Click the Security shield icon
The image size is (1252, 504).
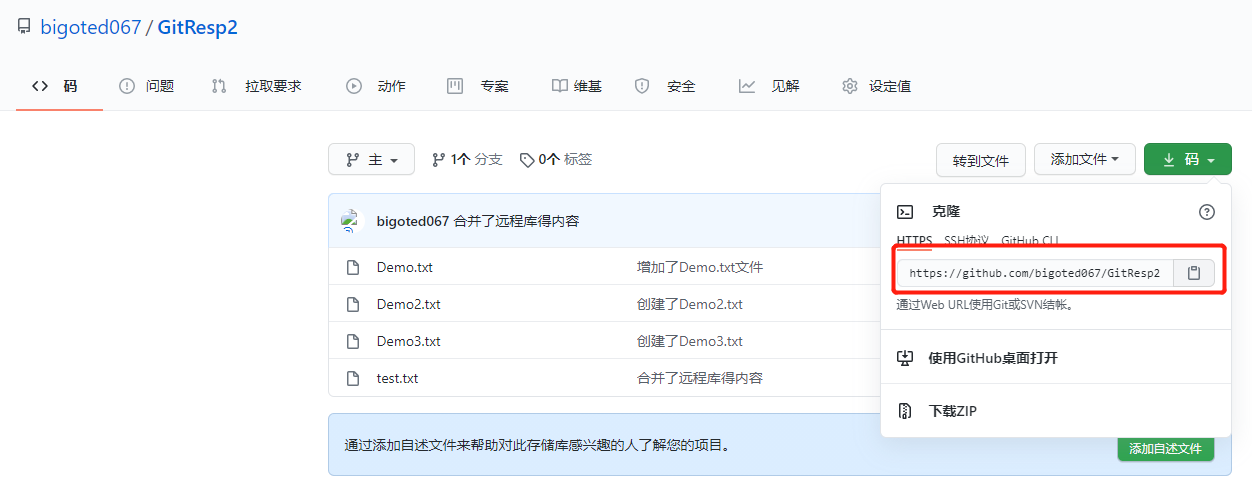(x=642, y=86)
